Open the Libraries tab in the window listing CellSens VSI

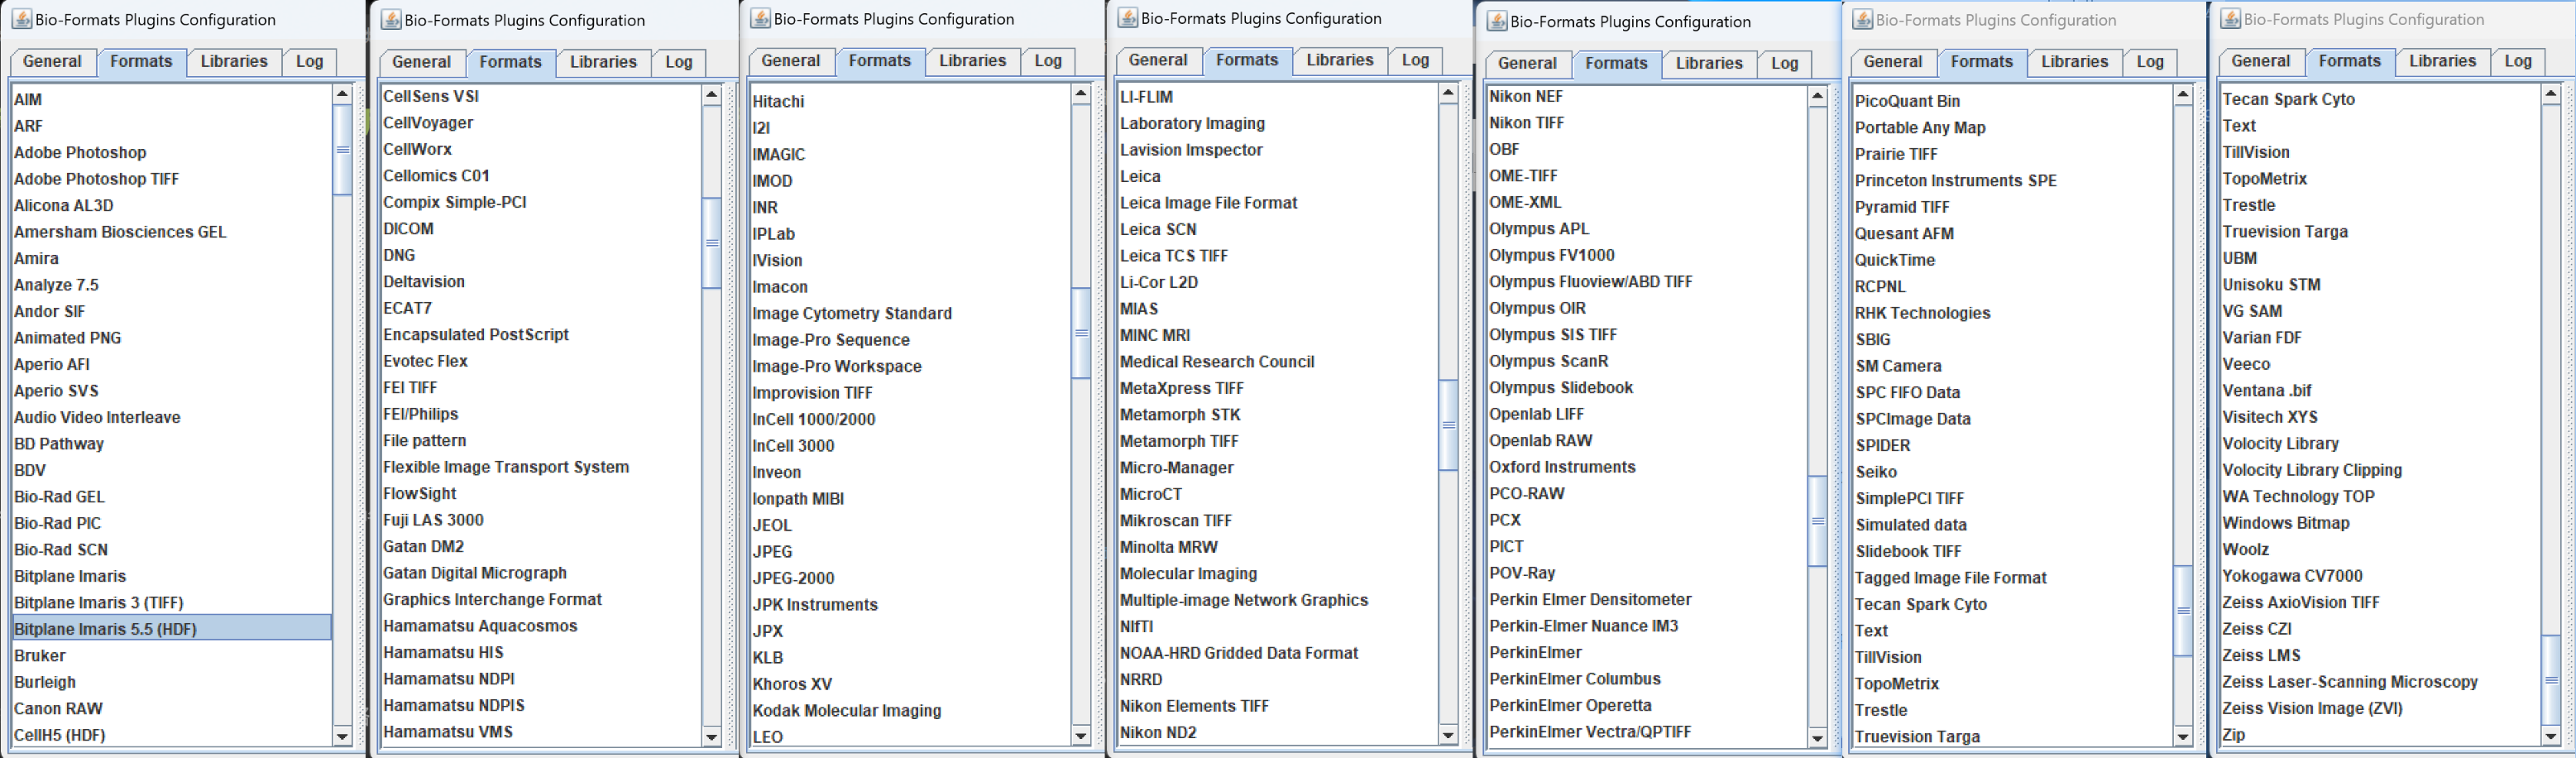[x=603, y=62]
